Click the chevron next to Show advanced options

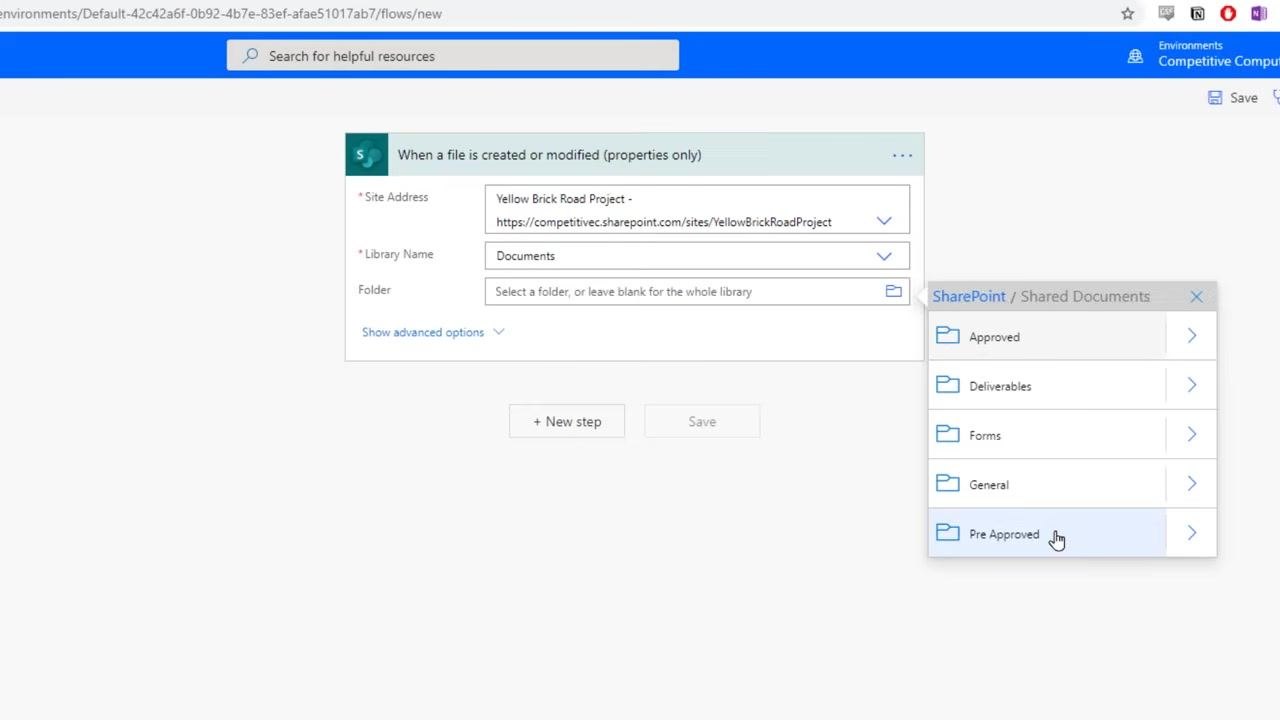click(x=499, y=332)
